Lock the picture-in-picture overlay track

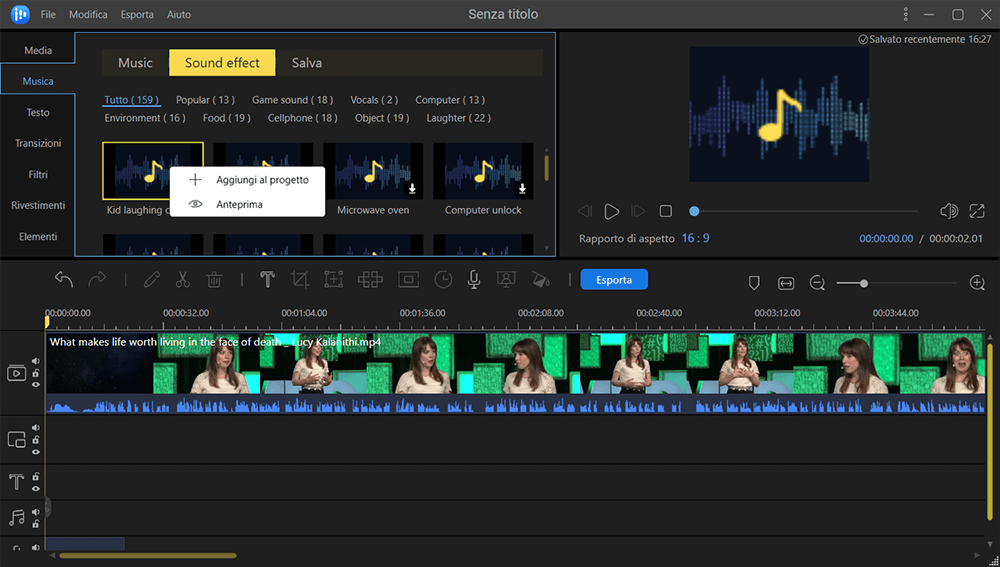36,440
